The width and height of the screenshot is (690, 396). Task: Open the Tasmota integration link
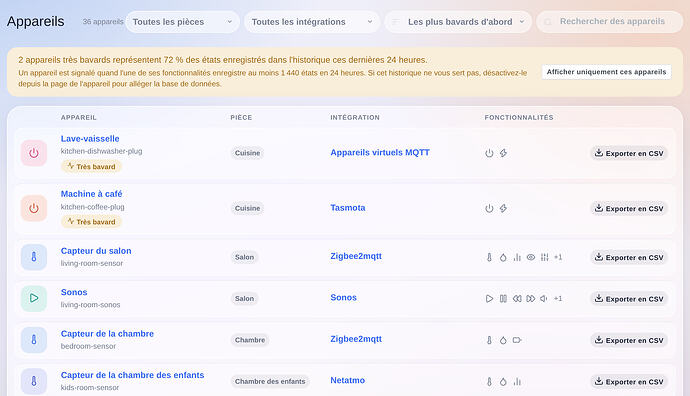tap(348, 208)
